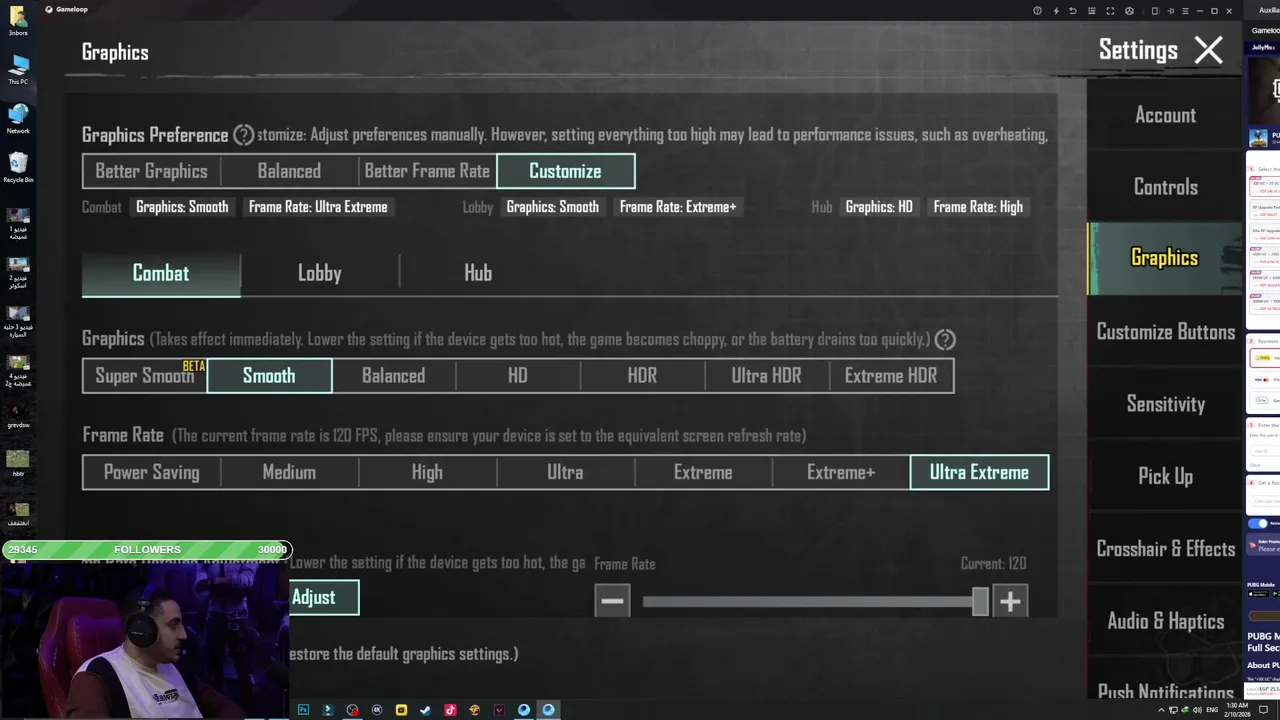Open help icon beside Graphics quality note

click(x=945, y=339)
